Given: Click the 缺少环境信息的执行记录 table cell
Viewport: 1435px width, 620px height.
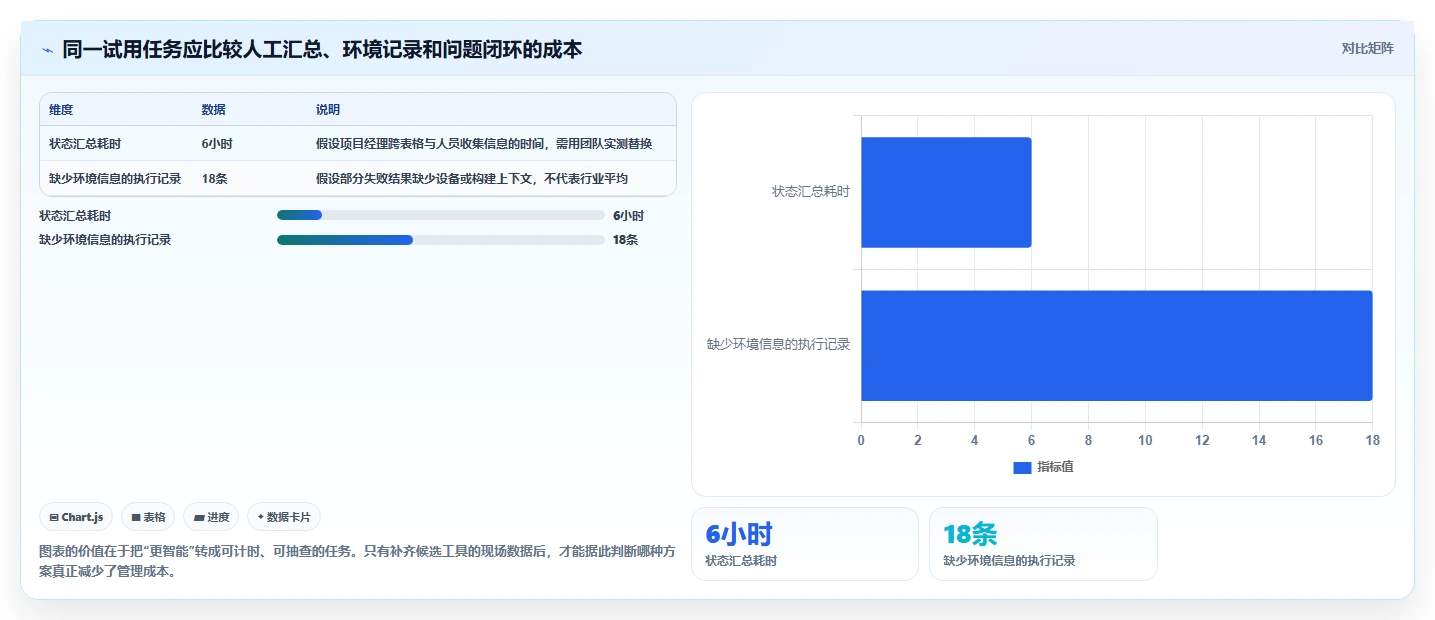Looking at the screenshot, I should click(115, 179).
